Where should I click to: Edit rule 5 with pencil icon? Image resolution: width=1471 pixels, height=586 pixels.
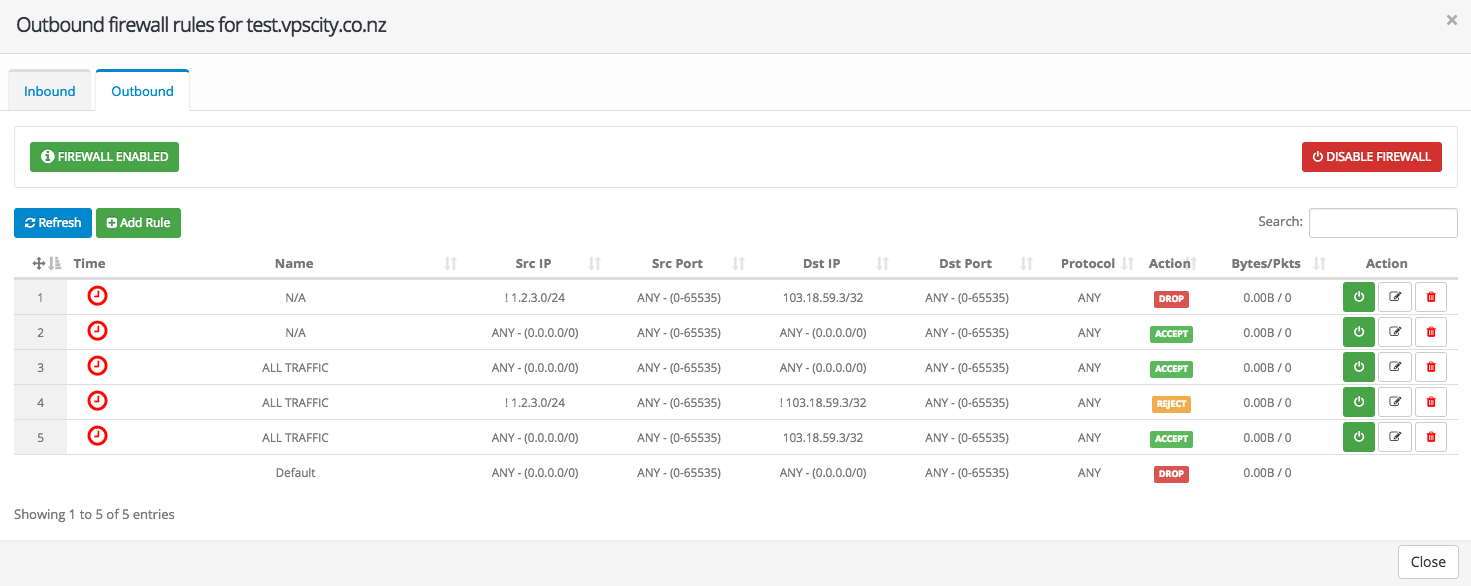click(1394, 437)
